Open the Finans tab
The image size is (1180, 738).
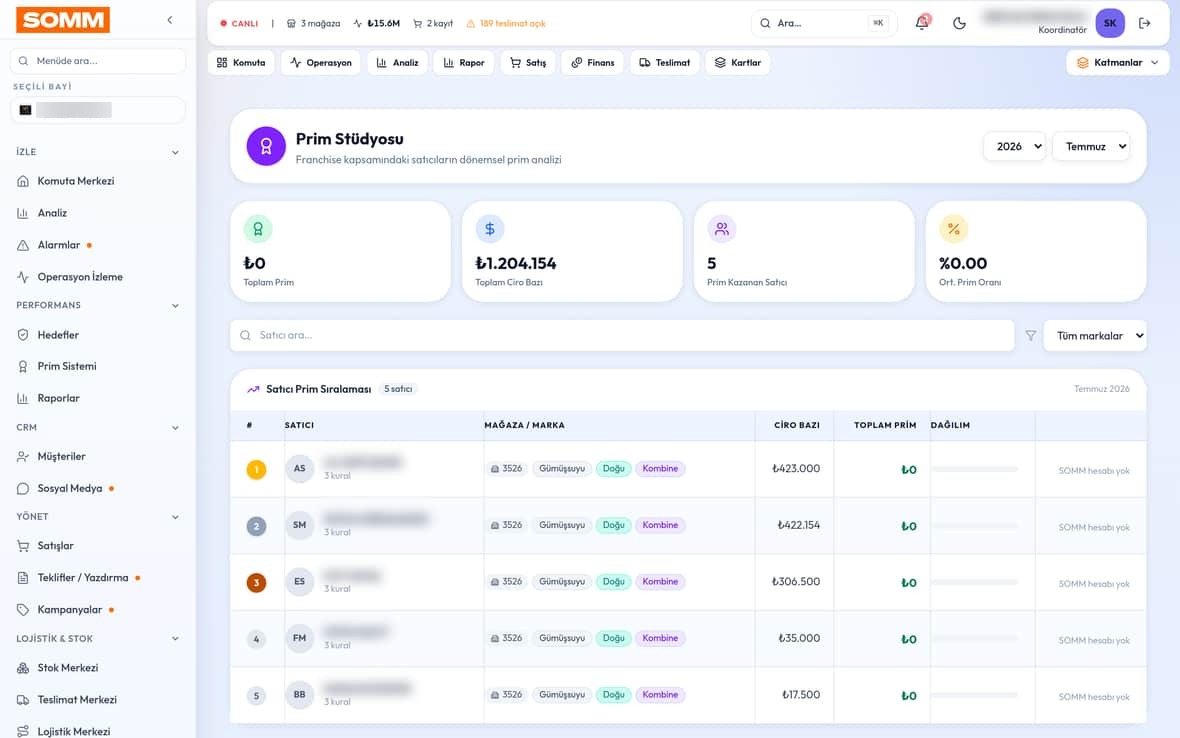(593, 62)
